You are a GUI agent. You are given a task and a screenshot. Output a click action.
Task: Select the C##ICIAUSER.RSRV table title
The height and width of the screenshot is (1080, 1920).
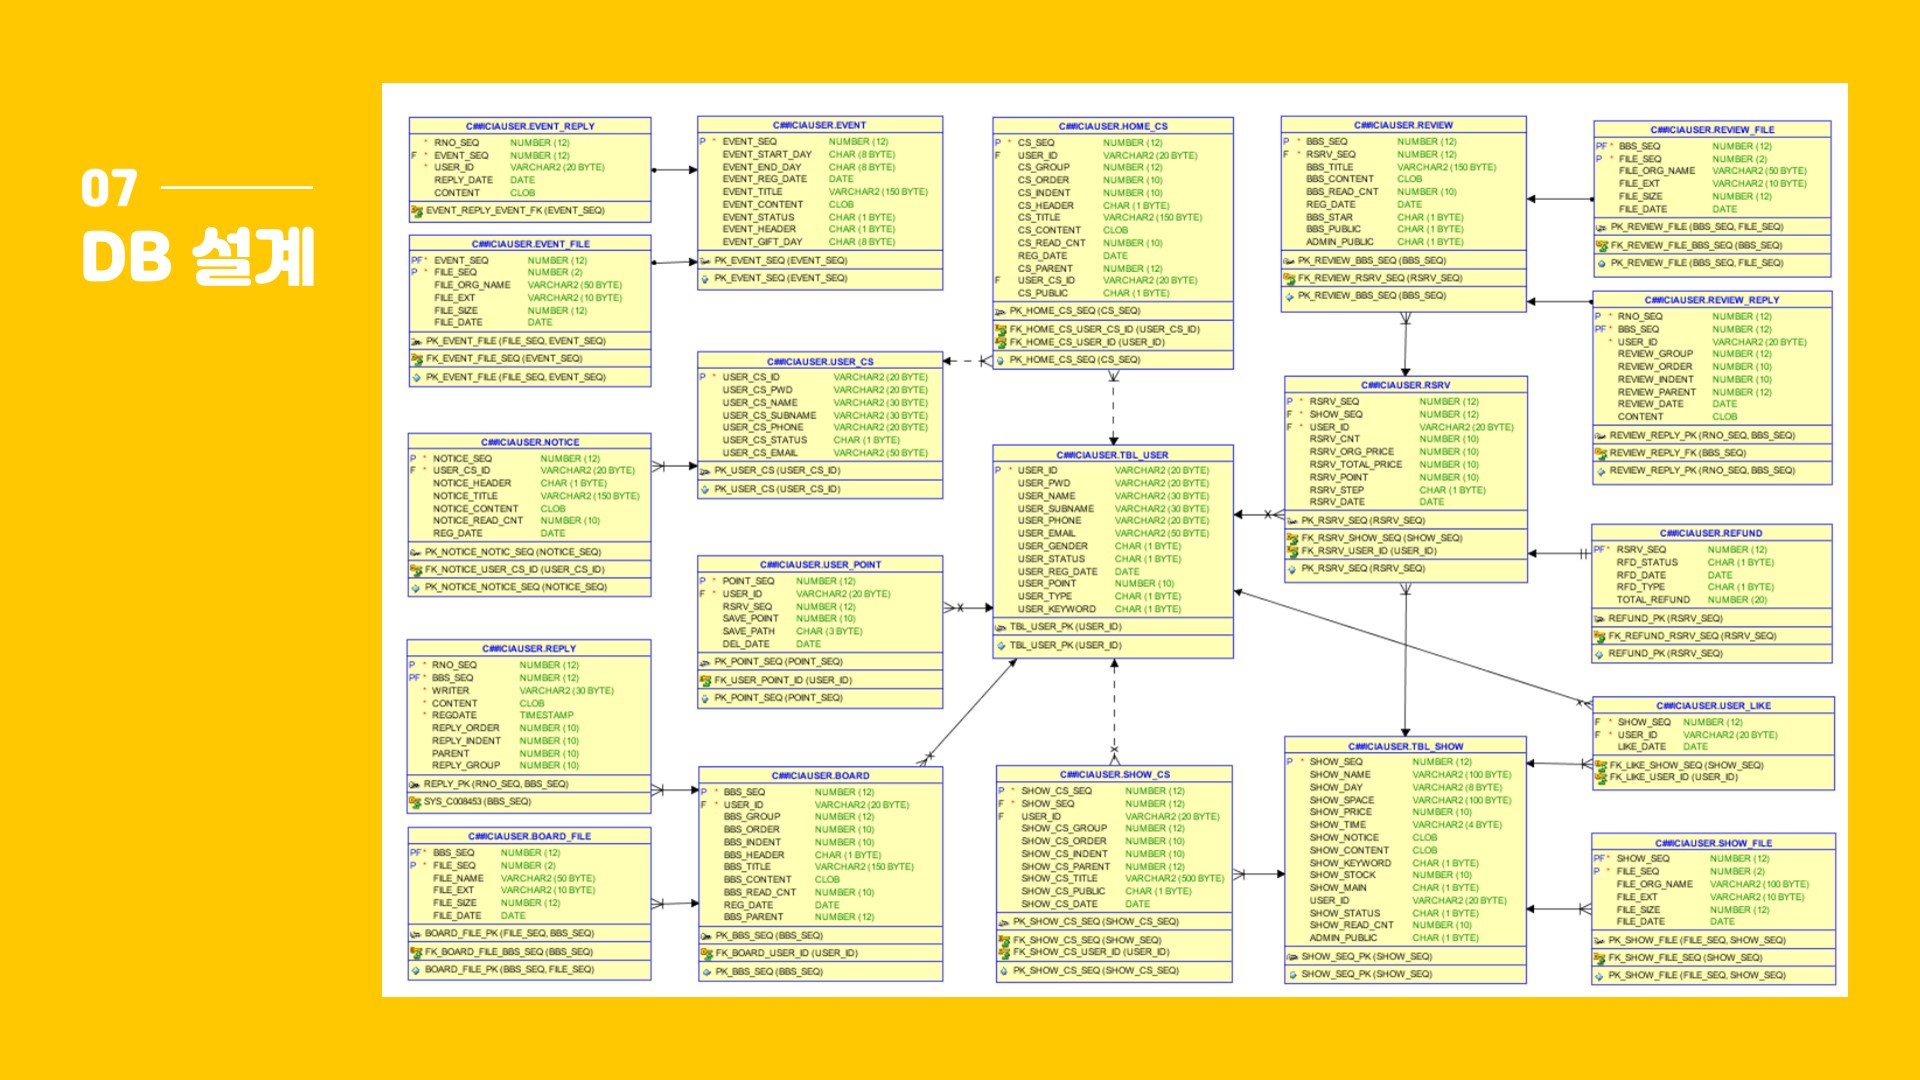click(x=1405, y=385)
